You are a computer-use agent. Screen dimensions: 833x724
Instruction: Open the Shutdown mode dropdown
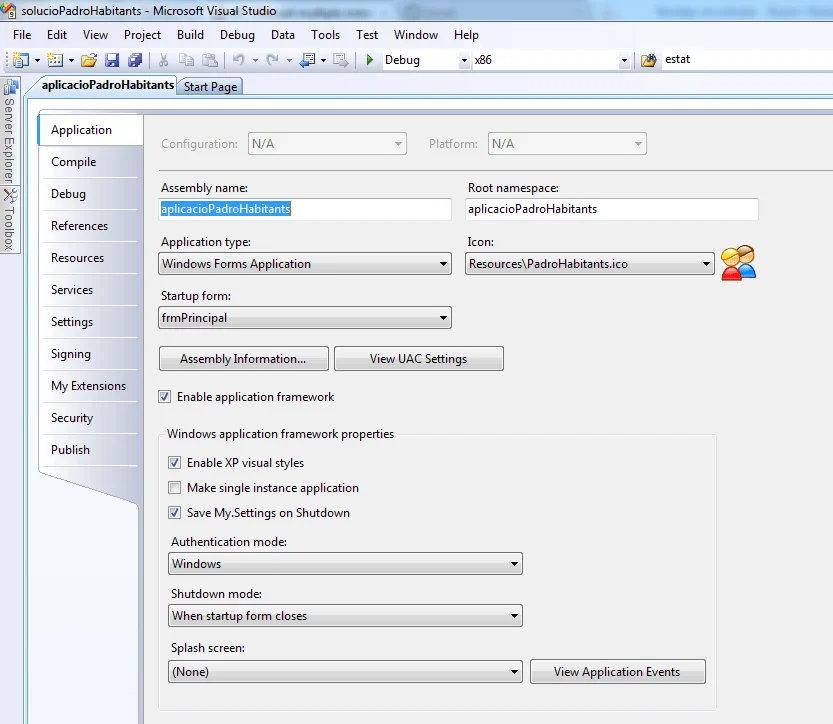click(x=345, y=616)
